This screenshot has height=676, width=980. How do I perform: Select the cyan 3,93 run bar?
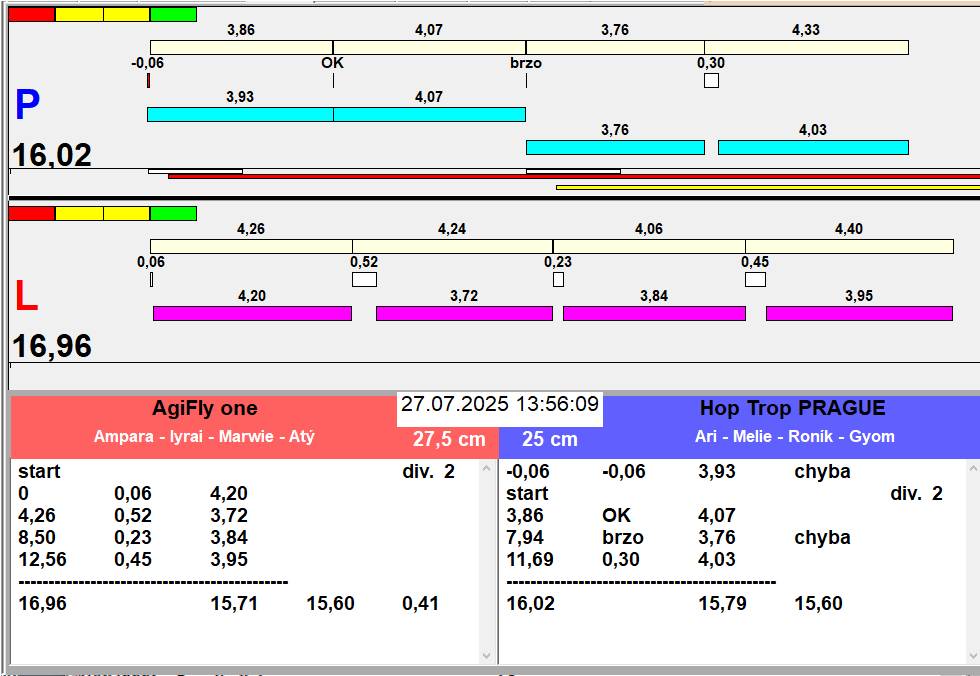(x=240, y=114)
